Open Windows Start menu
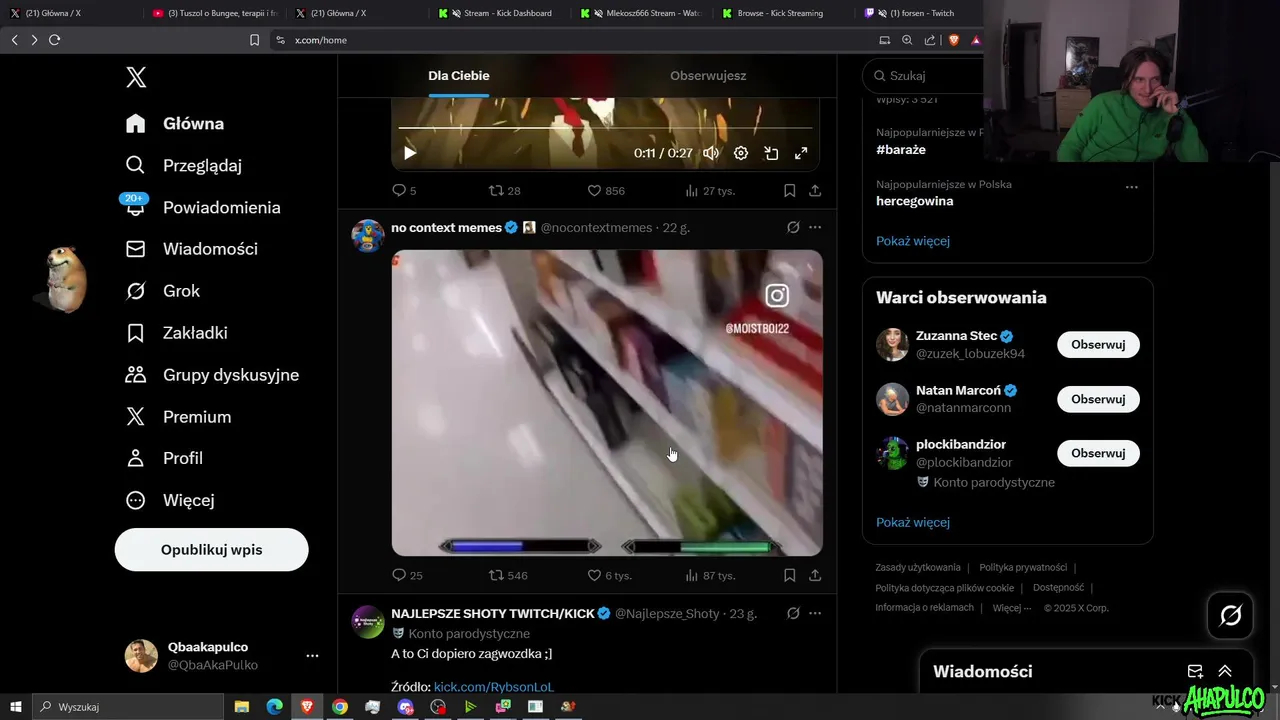 click(x=16, y=707)
